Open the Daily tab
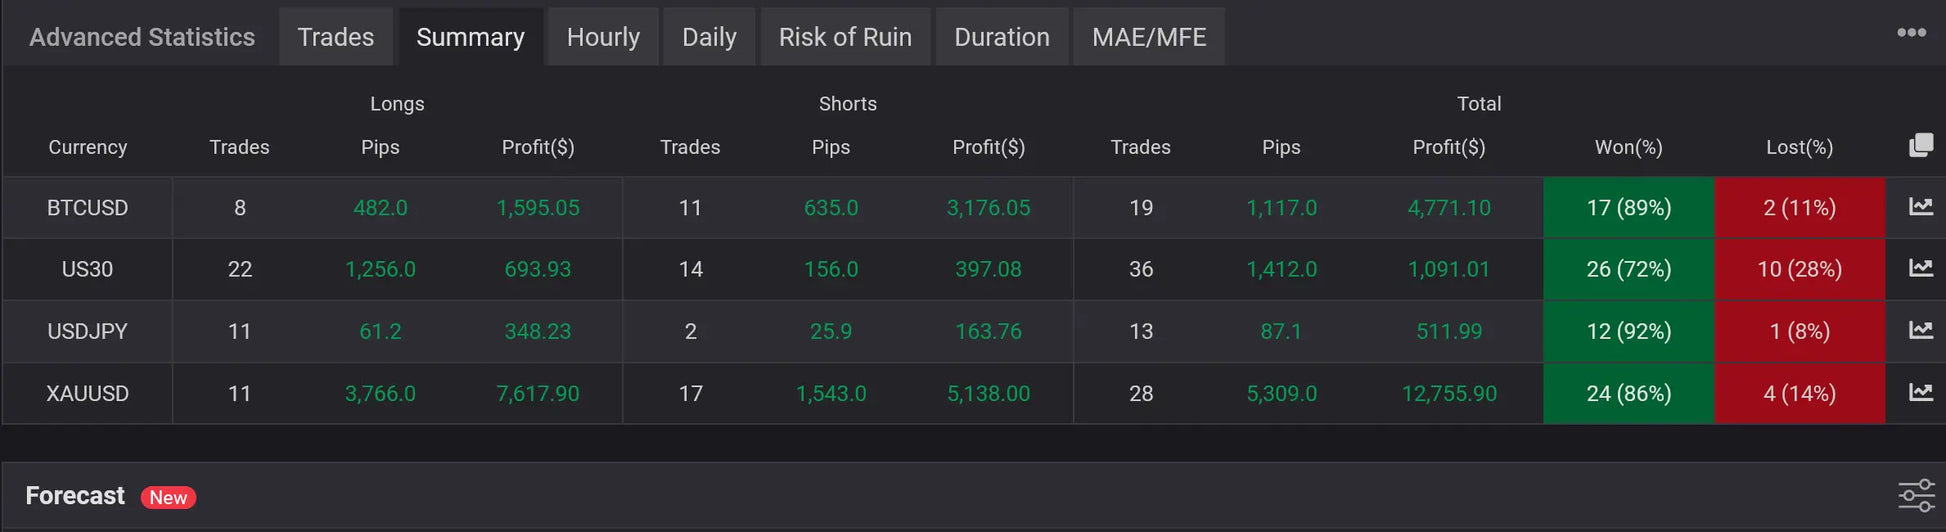The width and height of the screenshot is (1946, 532). 709,37
